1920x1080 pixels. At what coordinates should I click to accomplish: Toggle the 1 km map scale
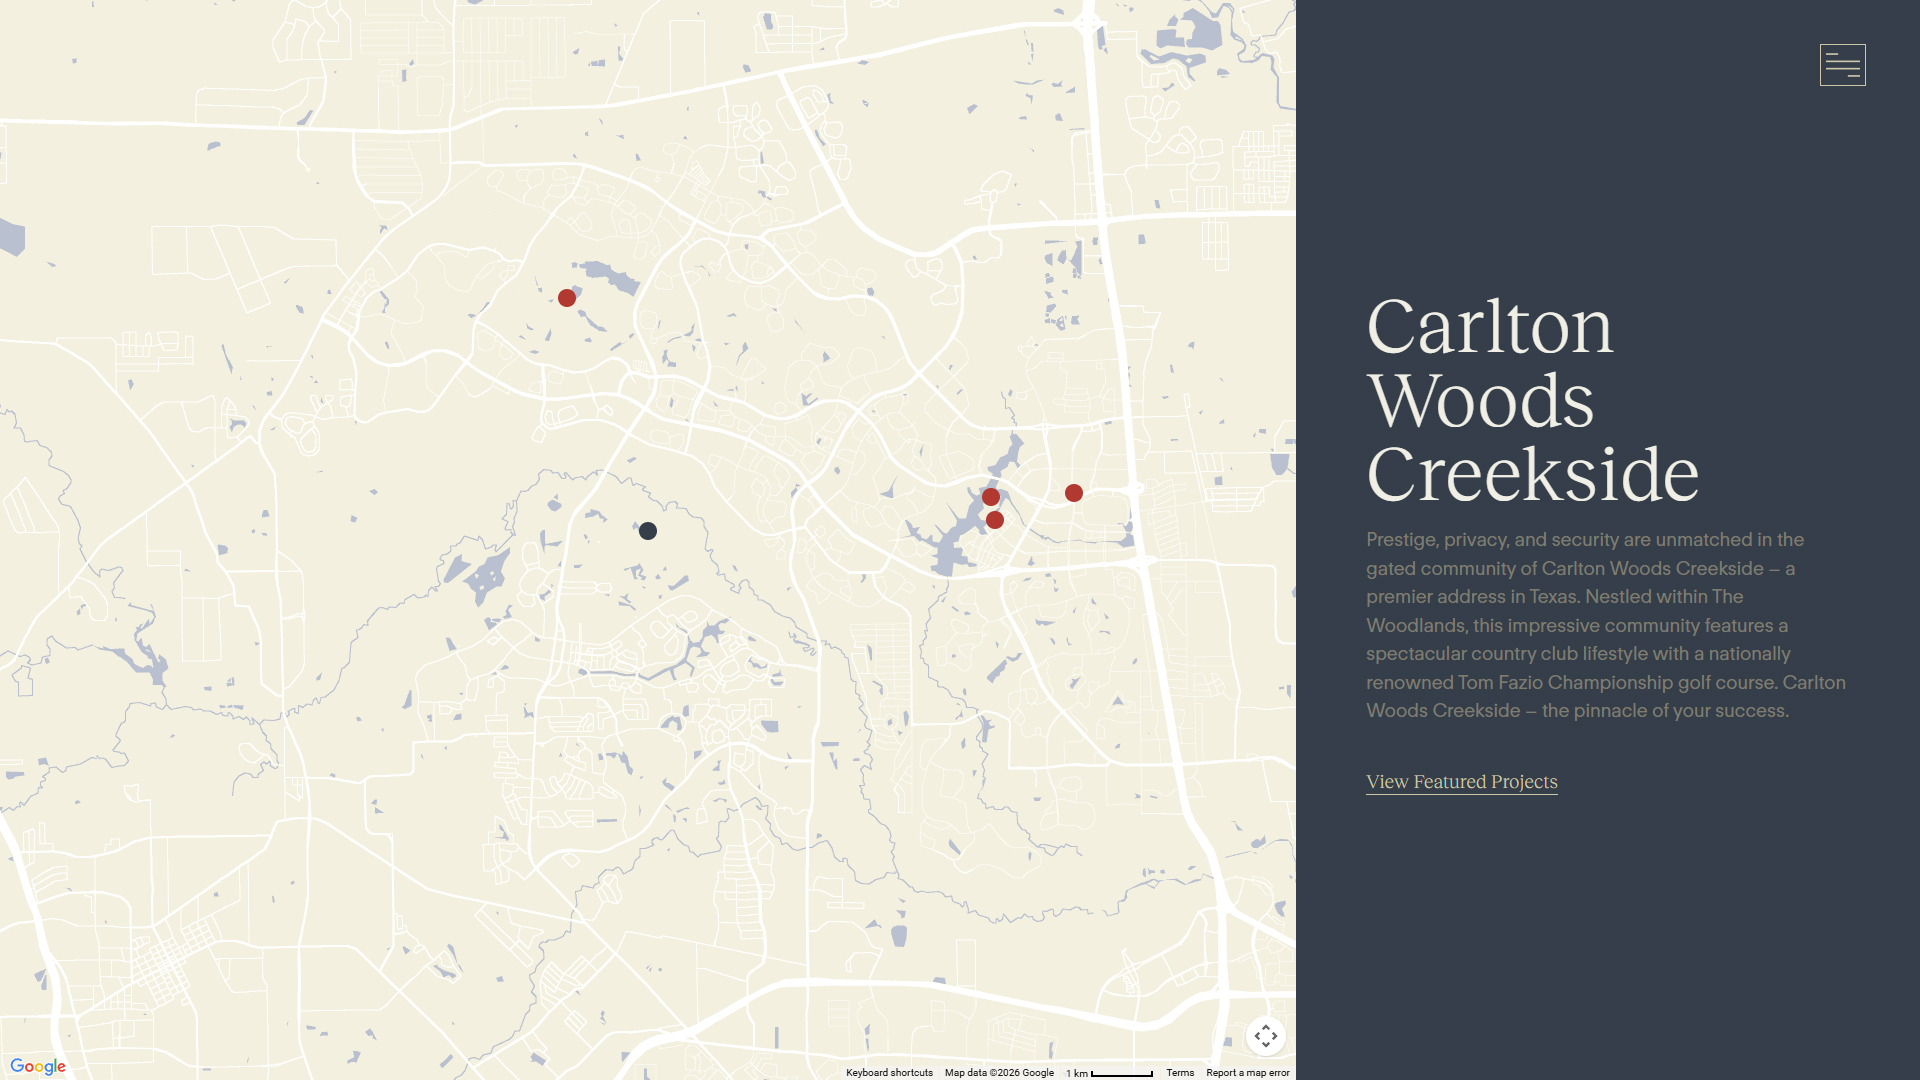[1109, 1073]
